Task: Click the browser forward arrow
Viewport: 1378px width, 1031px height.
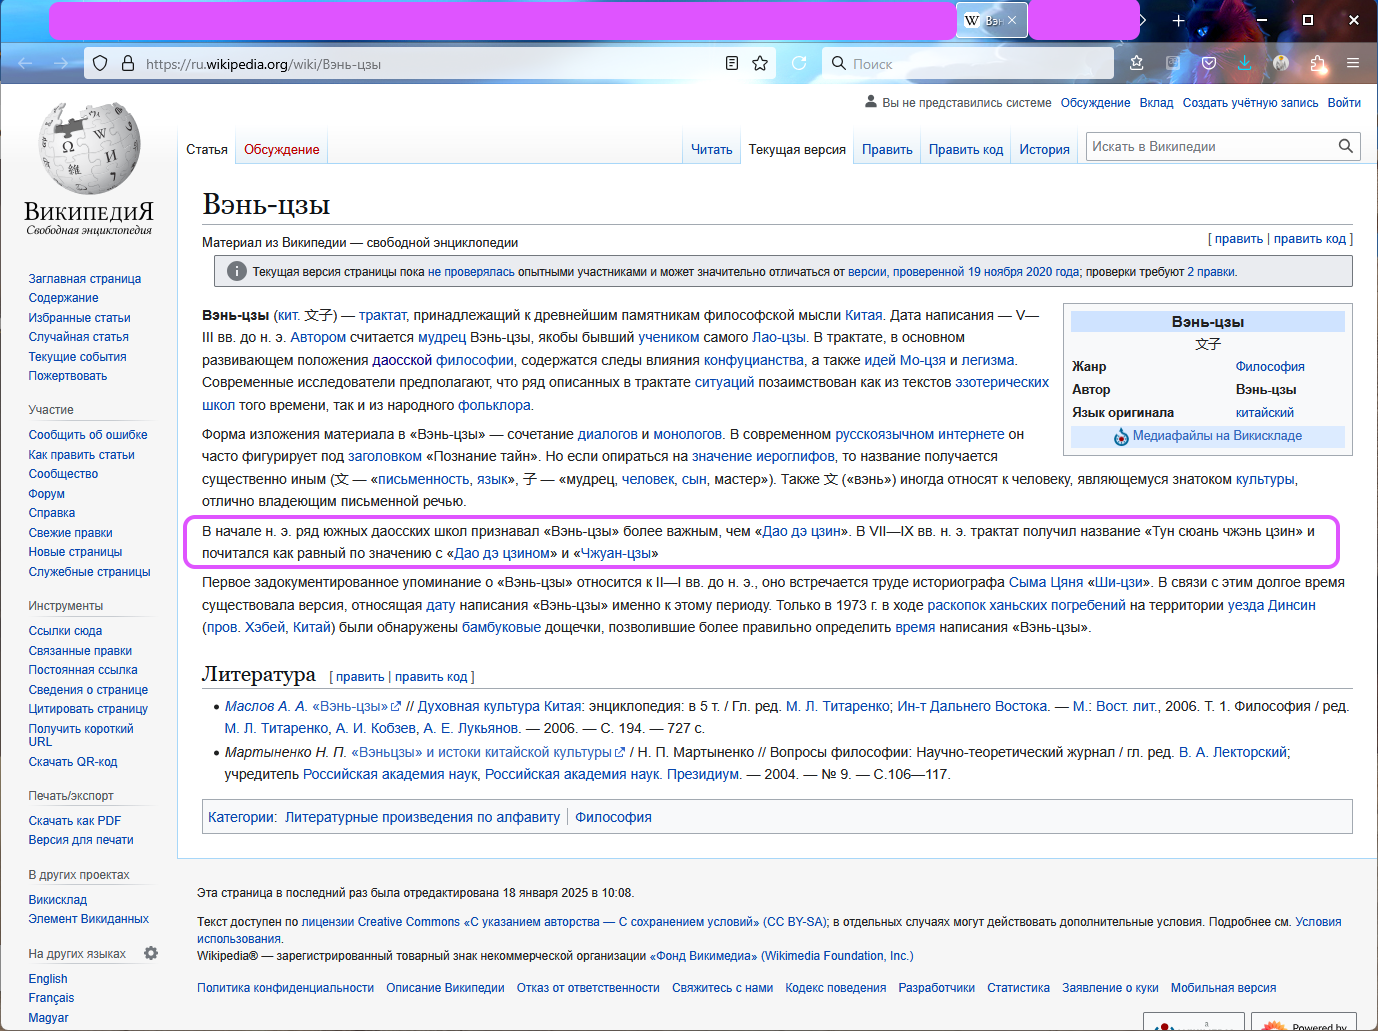Action: [61, 63]
